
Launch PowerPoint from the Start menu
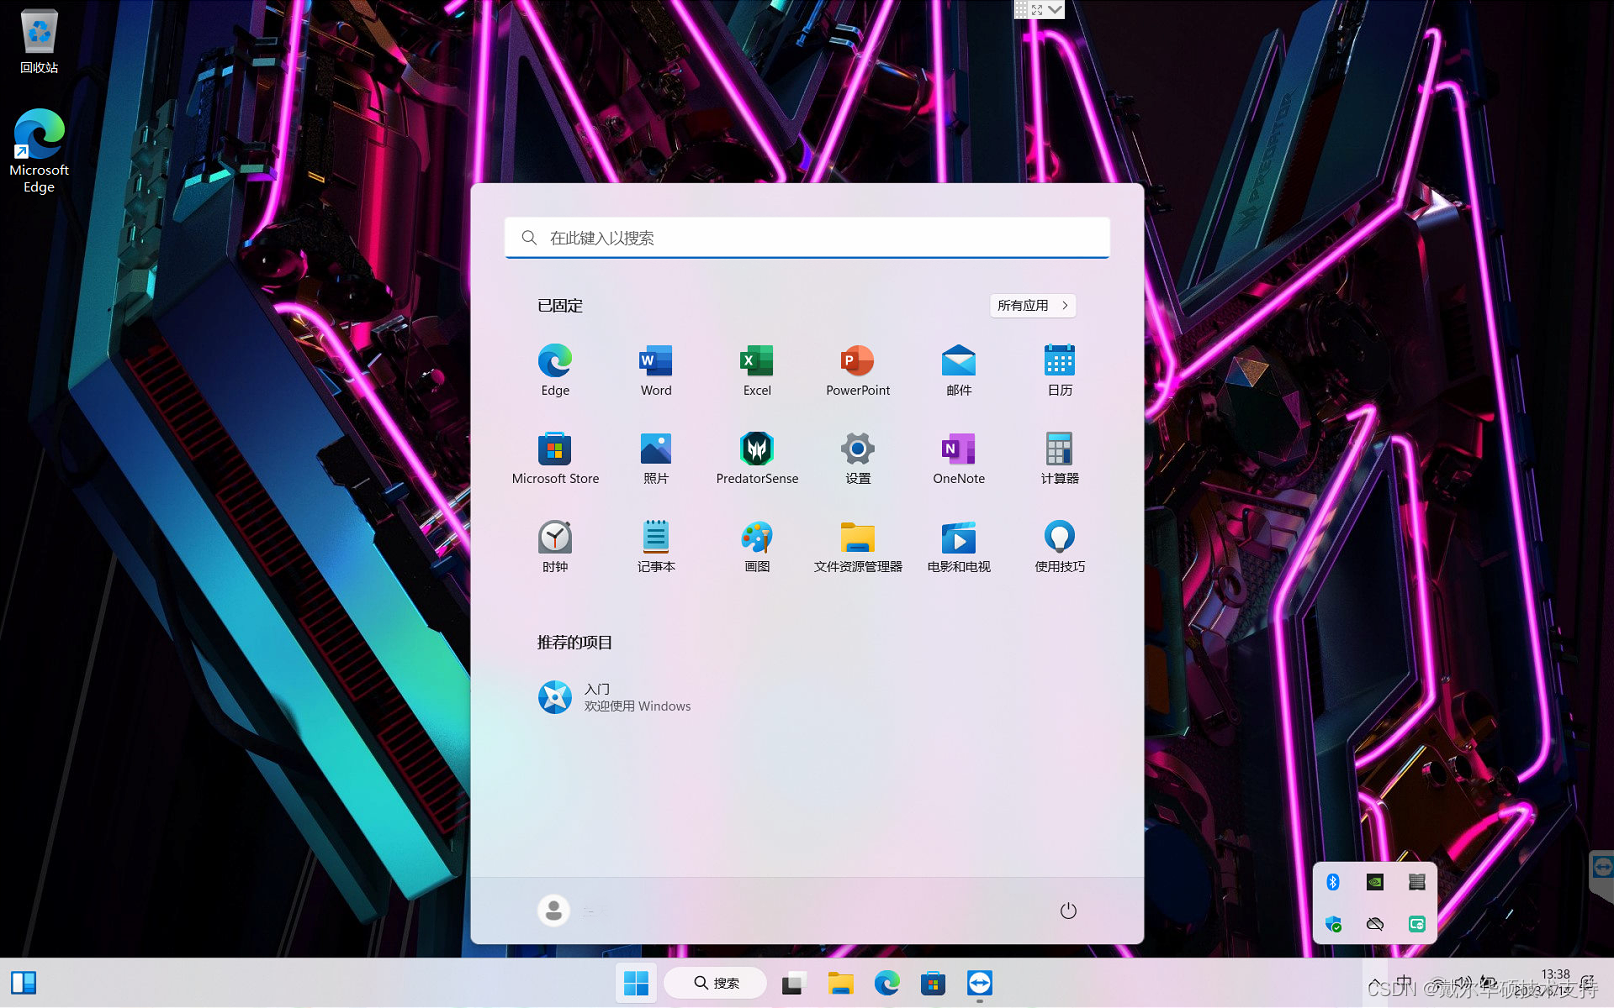[x=858, y=370]
